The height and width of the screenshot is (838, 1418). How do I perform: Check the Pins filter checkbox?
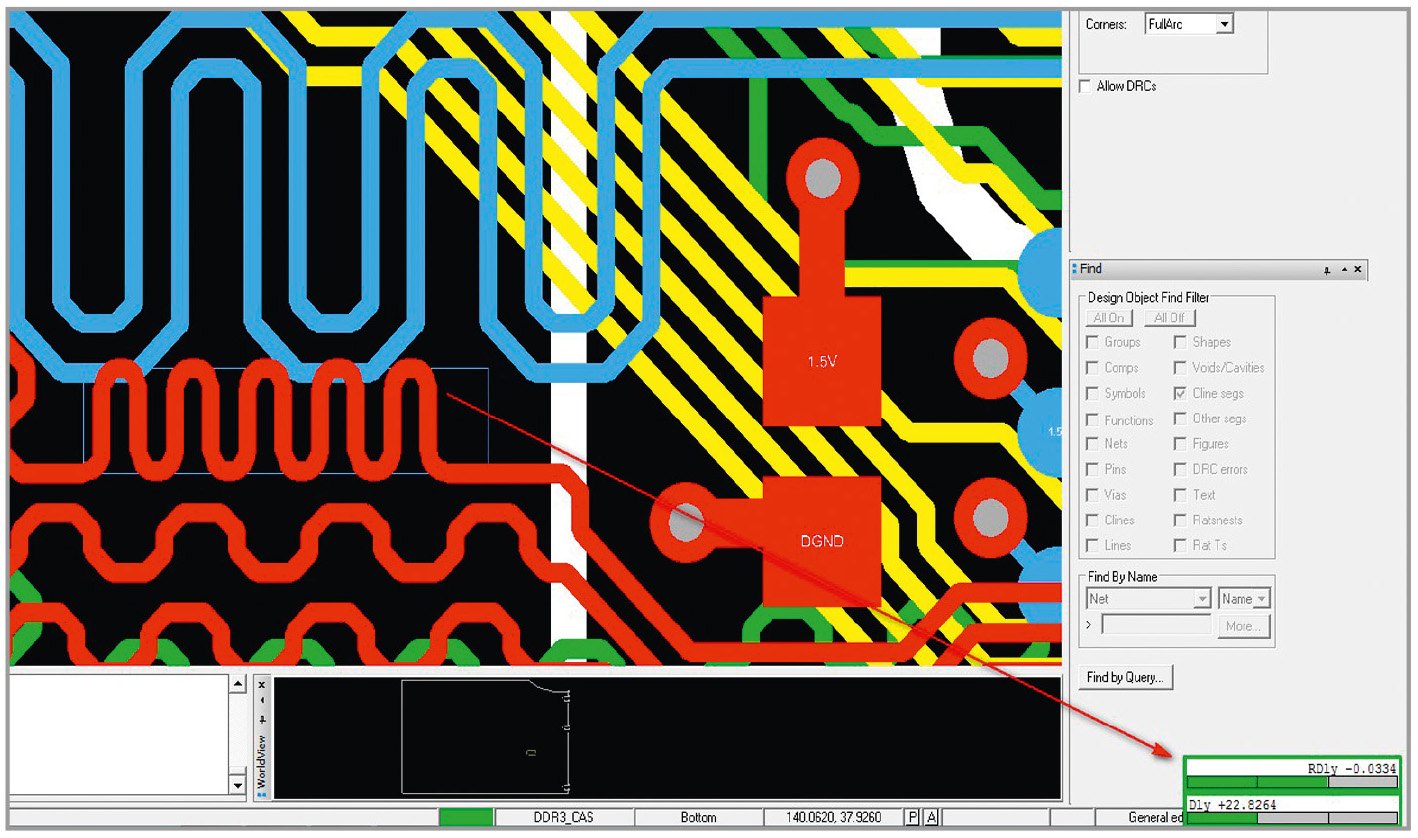1092,470
